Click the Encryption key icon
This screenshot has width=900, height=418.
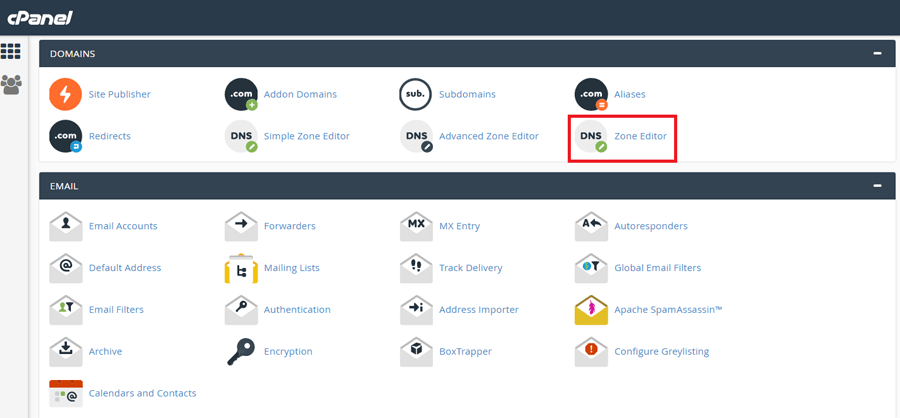point(241,351)
